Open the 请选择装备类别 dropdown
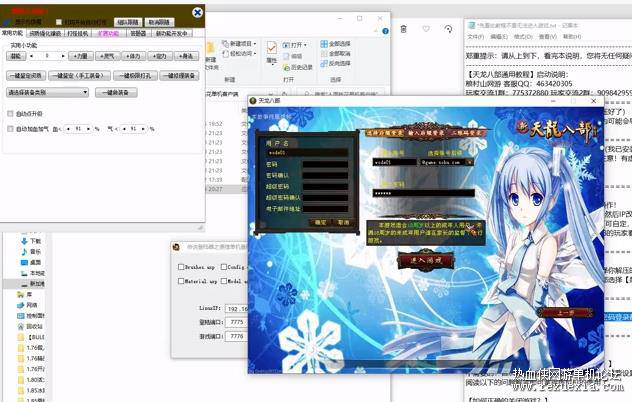632x402 pixels. point(47,93)
